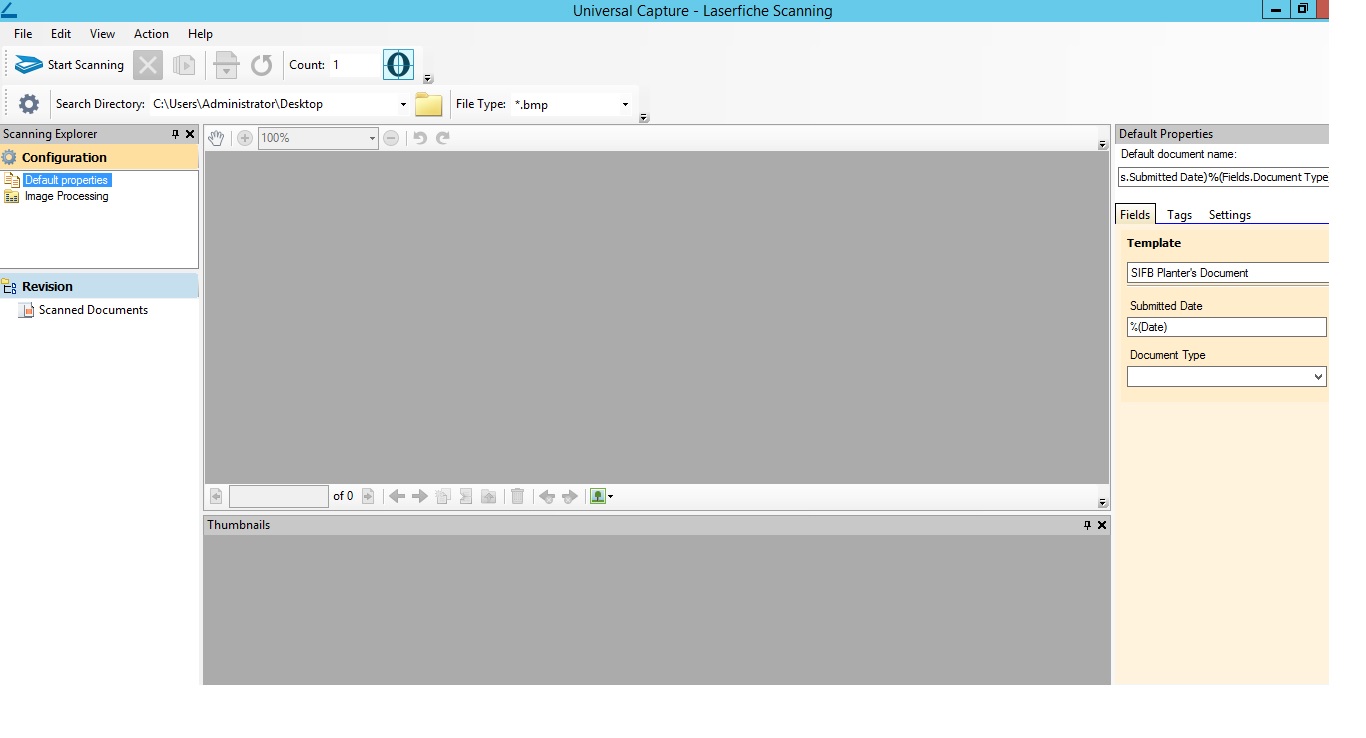Open the Document Type dropdown
This screenshot has width=1366, height=738.
point(1319,377)
